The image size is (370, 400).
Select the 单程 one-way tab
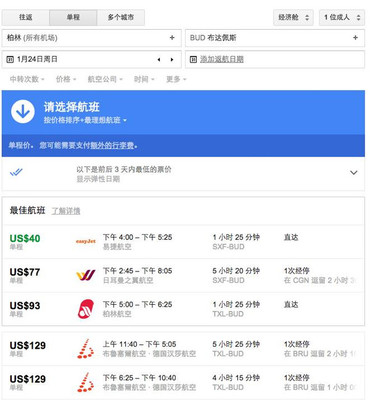tap(73, 17)
